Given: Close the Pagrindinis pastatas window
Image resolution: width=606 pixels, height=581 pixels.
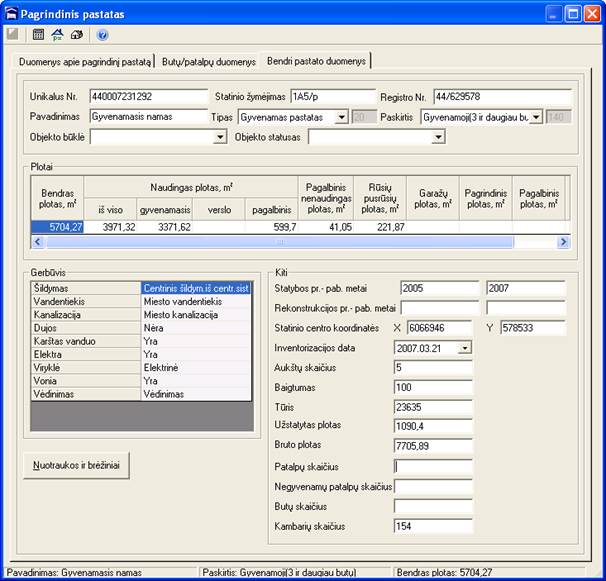Looking at the screenshot, I should [592, 14].
